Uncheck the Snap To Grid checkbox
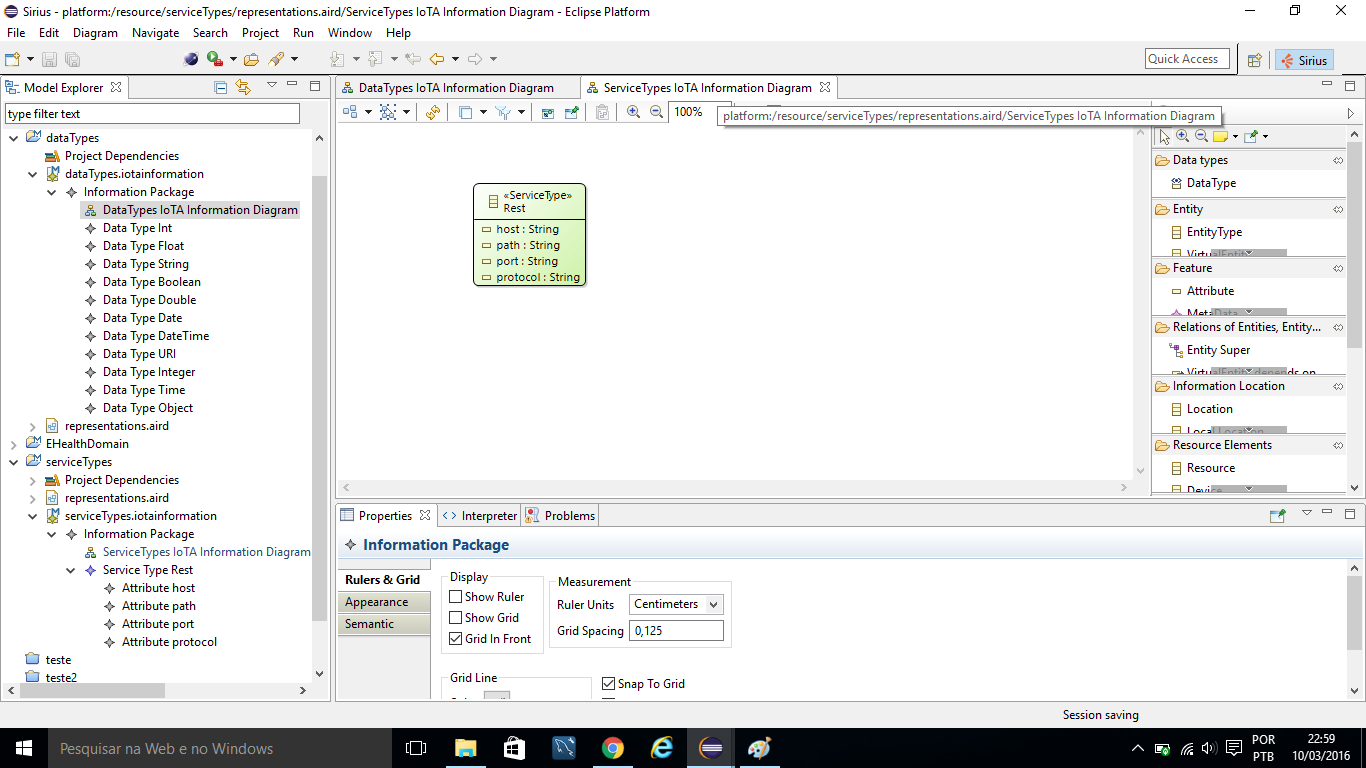This screenshot has height=768, width=1366. [609, 684]
